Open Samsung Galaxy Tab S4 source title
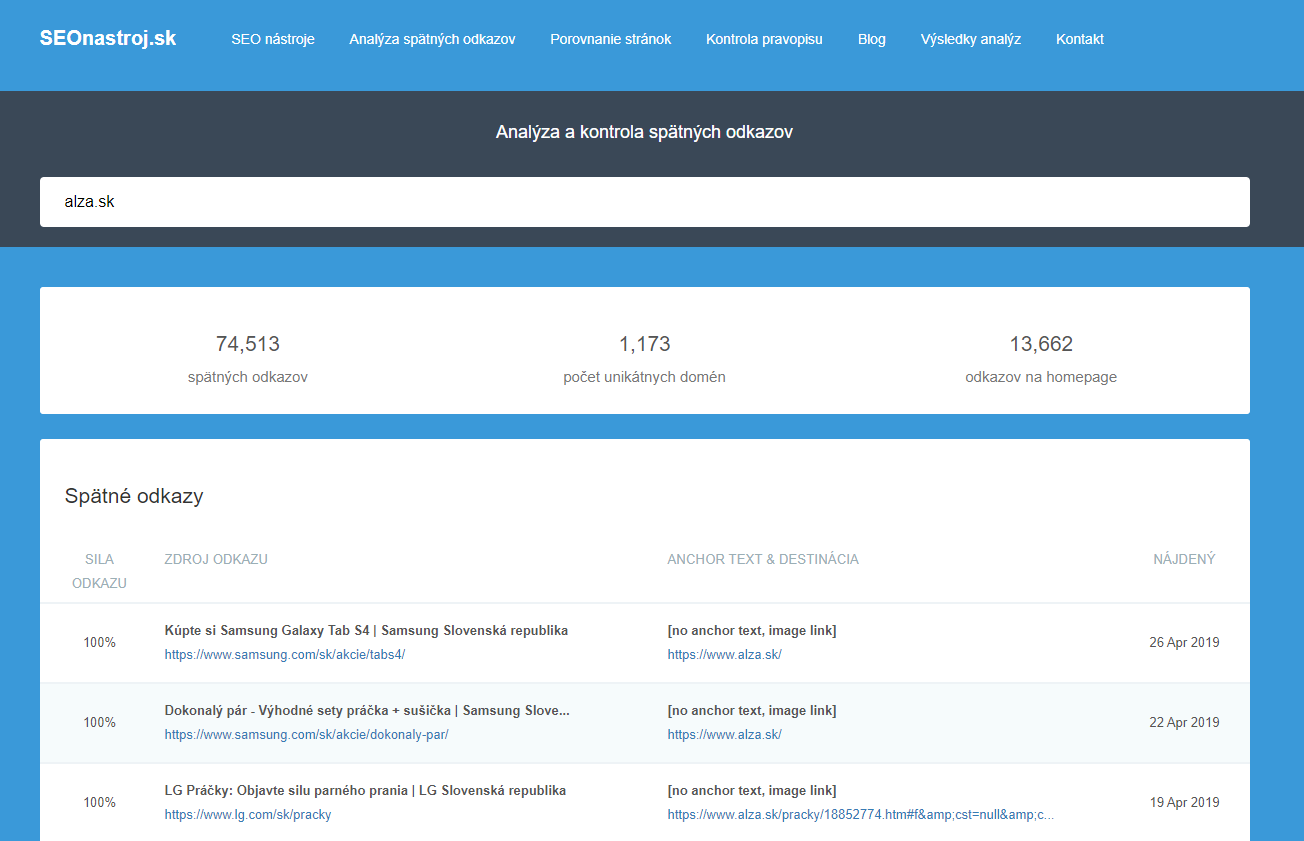1304x841 pixels. pyautogui.click(x=366, y=630)
